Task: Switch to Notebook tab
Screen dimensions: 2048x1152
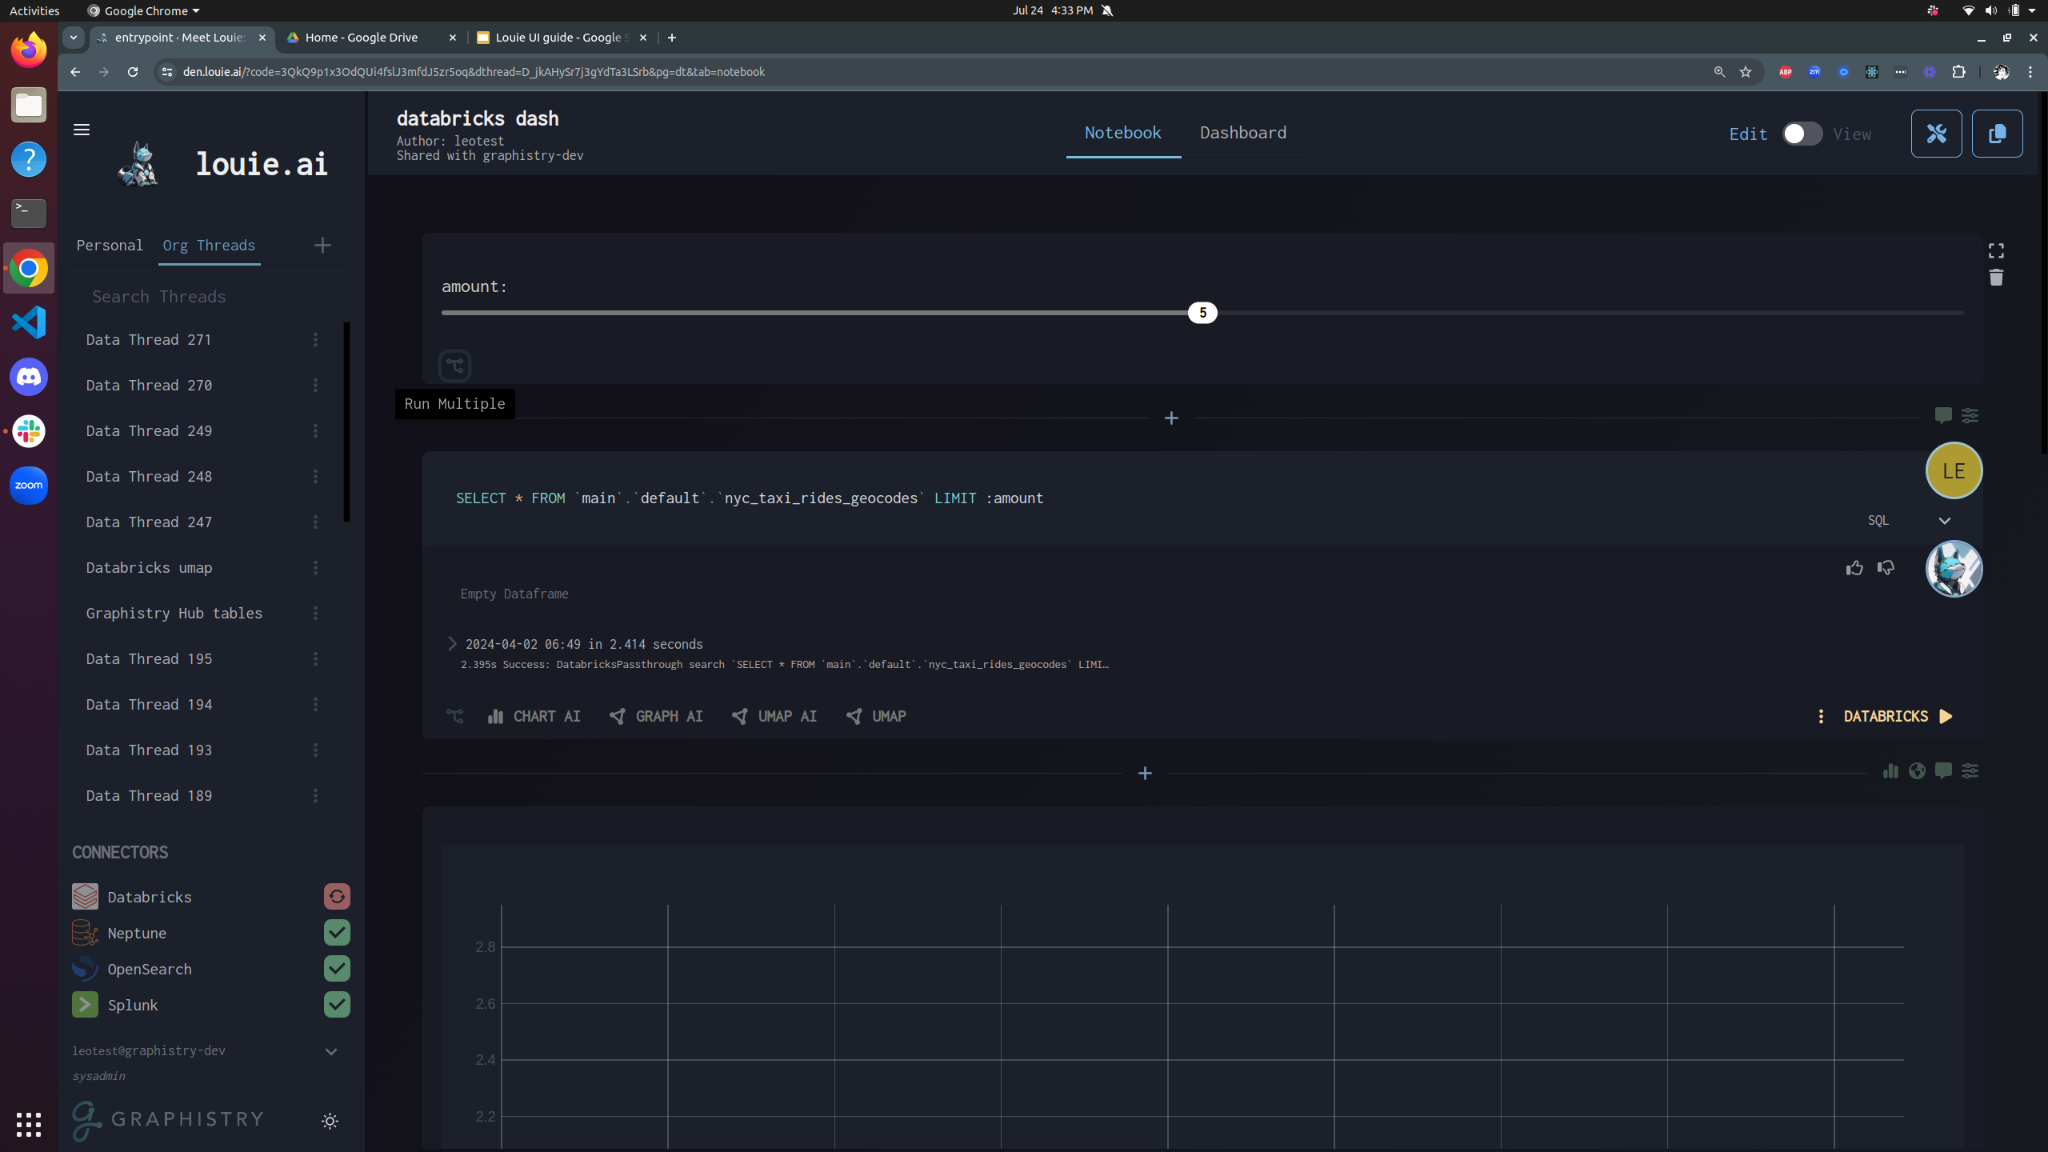Action: 1122,133
